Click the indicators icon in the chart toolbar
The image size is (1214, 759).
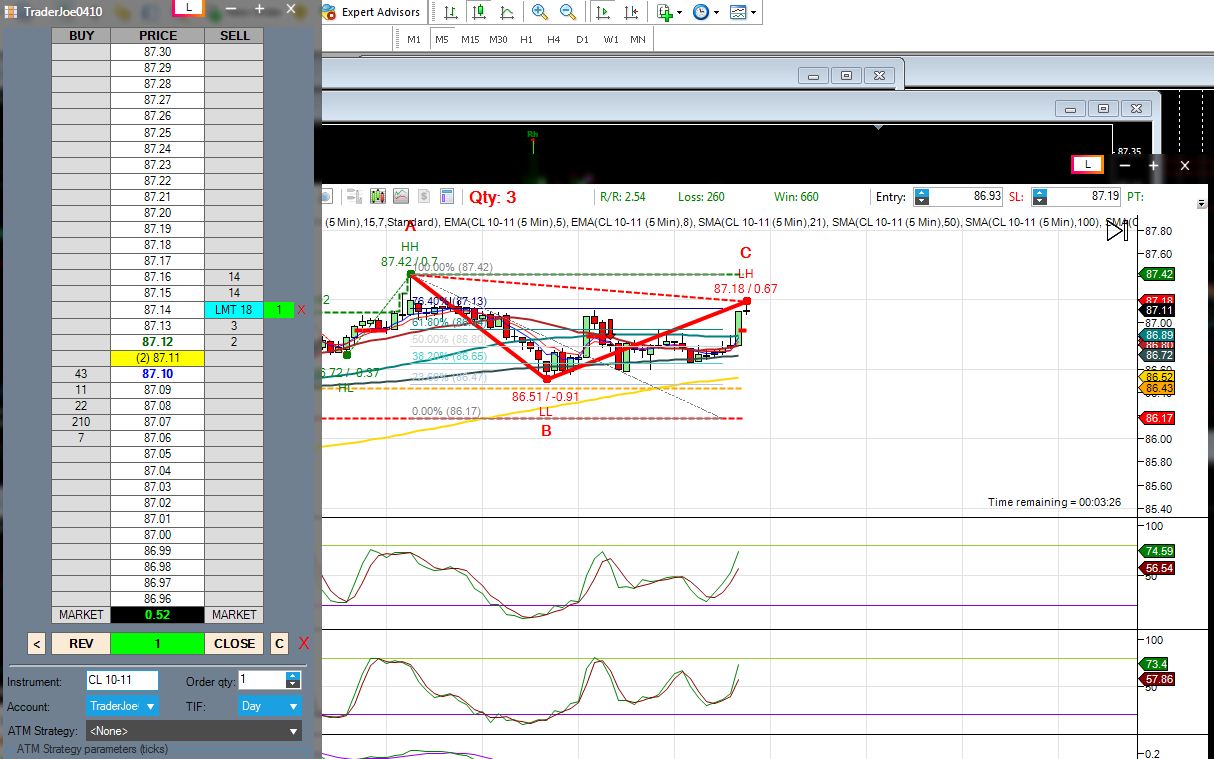[x=401, y=196]
